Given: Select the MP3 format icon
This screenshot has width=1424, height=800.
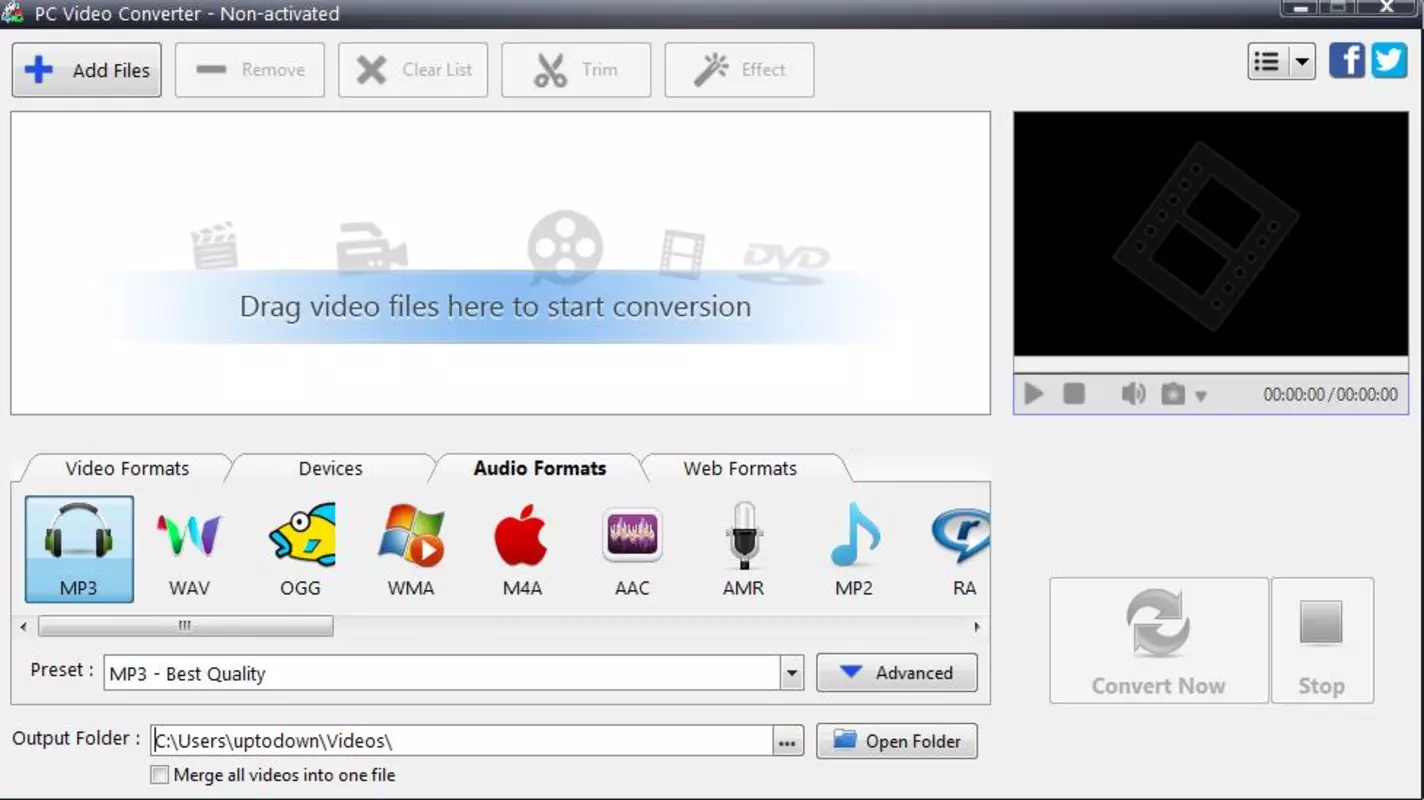Looking at the screenshot, I should [79, 549].
